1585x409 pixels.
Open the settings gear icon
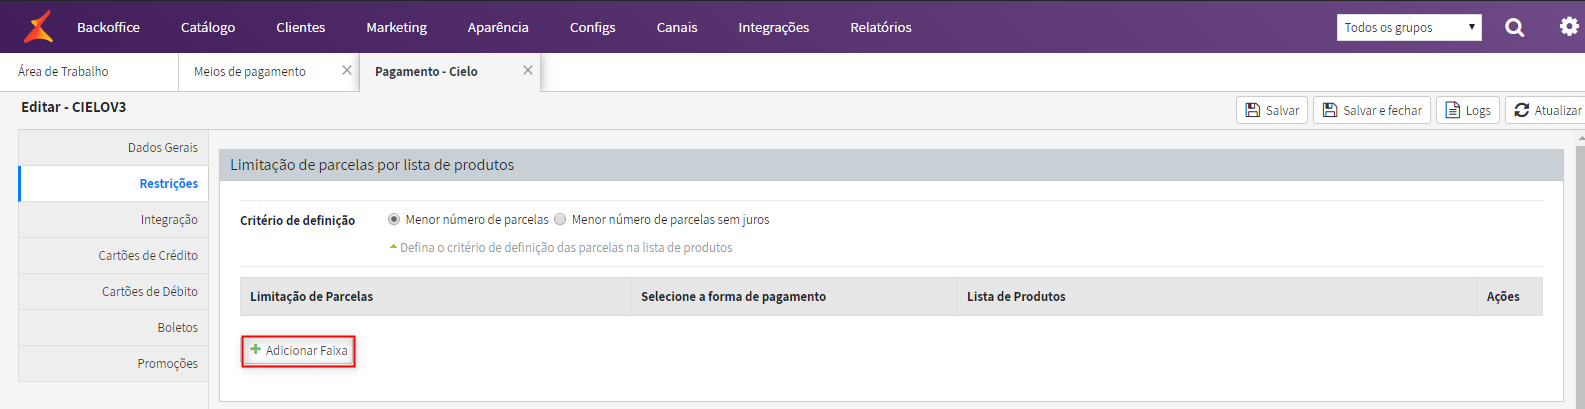(1569, 27)
